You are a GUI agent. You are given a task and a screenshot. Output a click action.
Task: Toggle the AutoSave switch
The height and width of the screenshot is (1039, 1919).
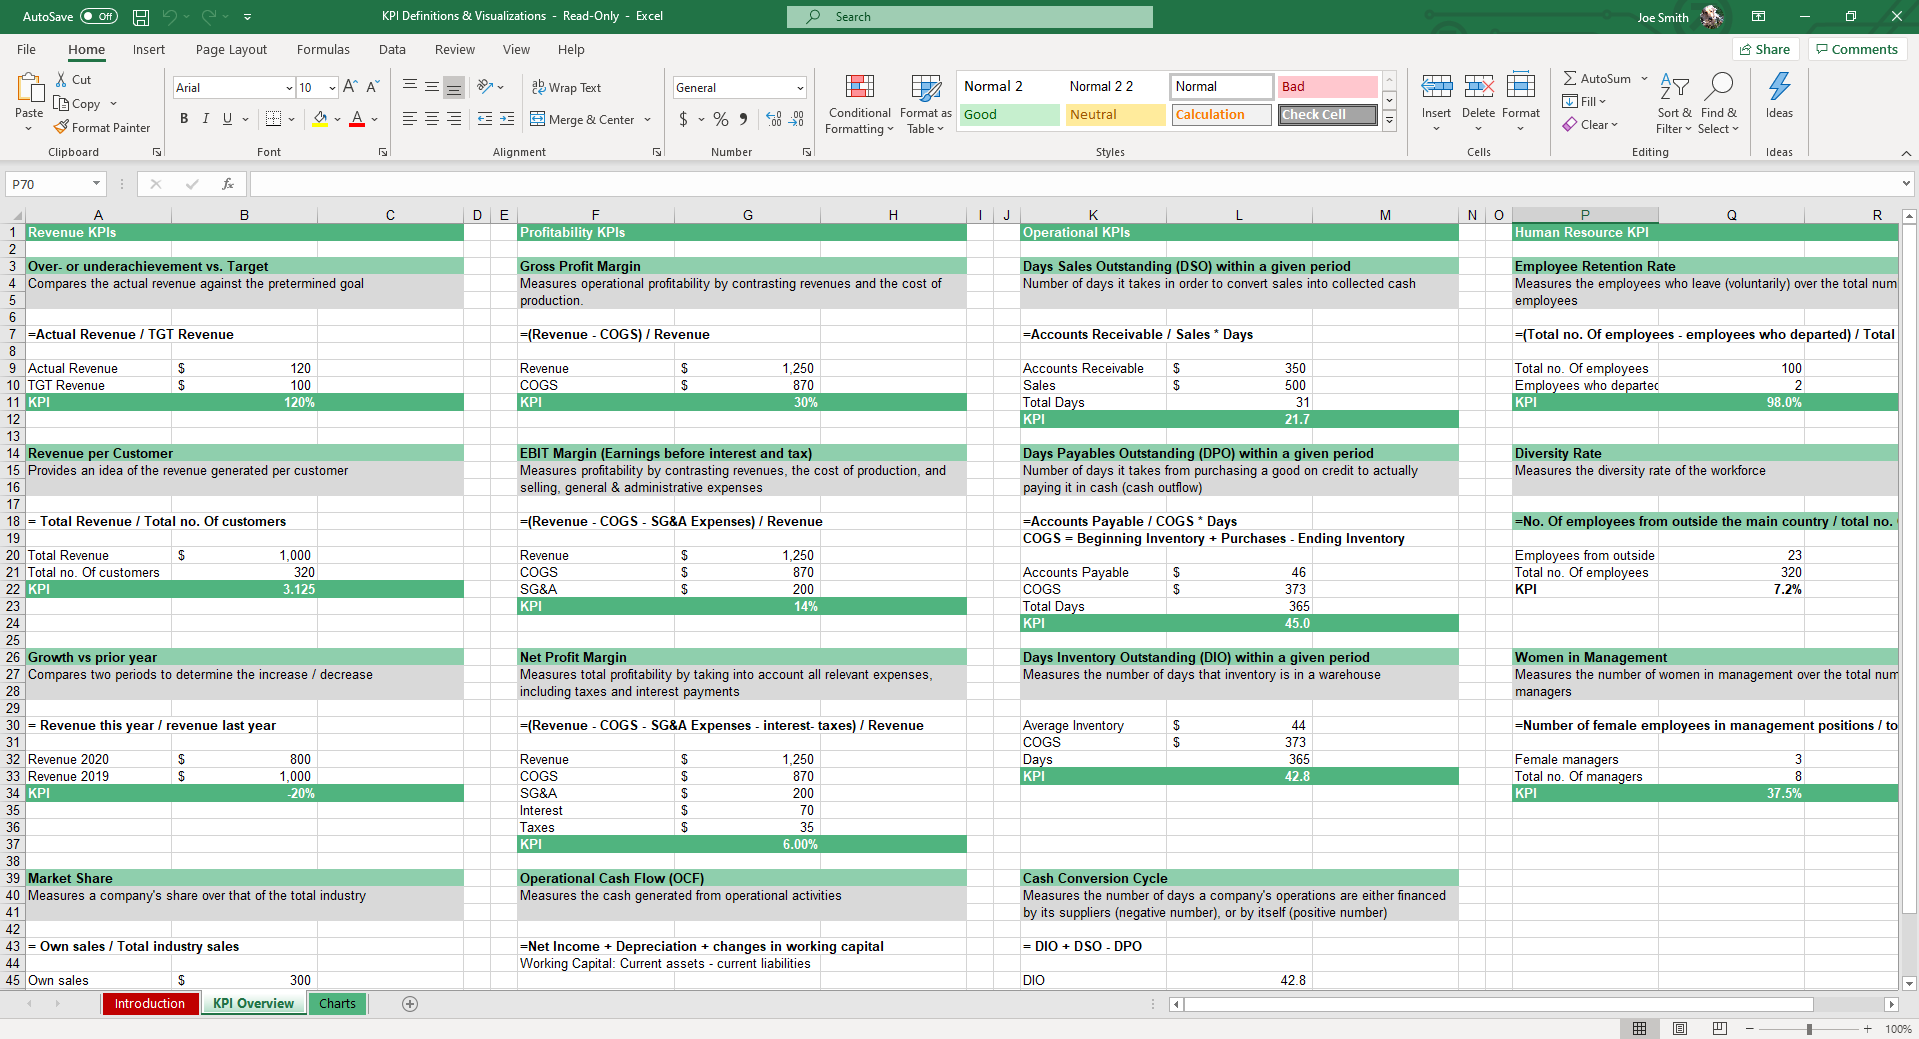(x=99, y=17)
